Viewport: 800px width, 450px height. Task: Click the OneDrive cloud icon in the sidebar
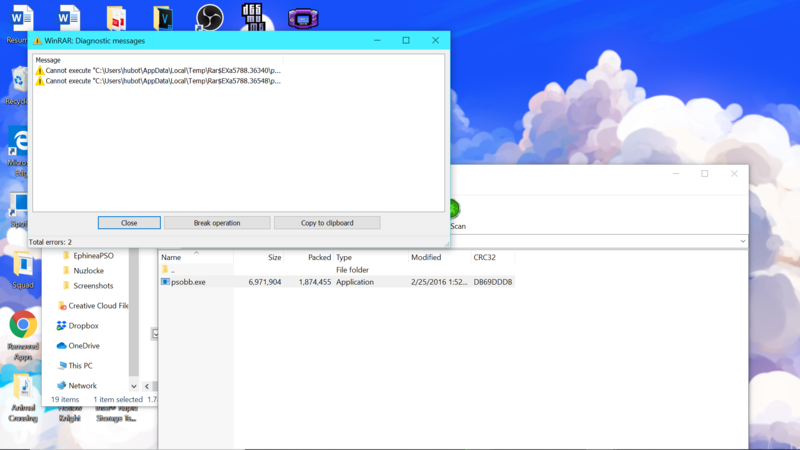coord(61,345)
